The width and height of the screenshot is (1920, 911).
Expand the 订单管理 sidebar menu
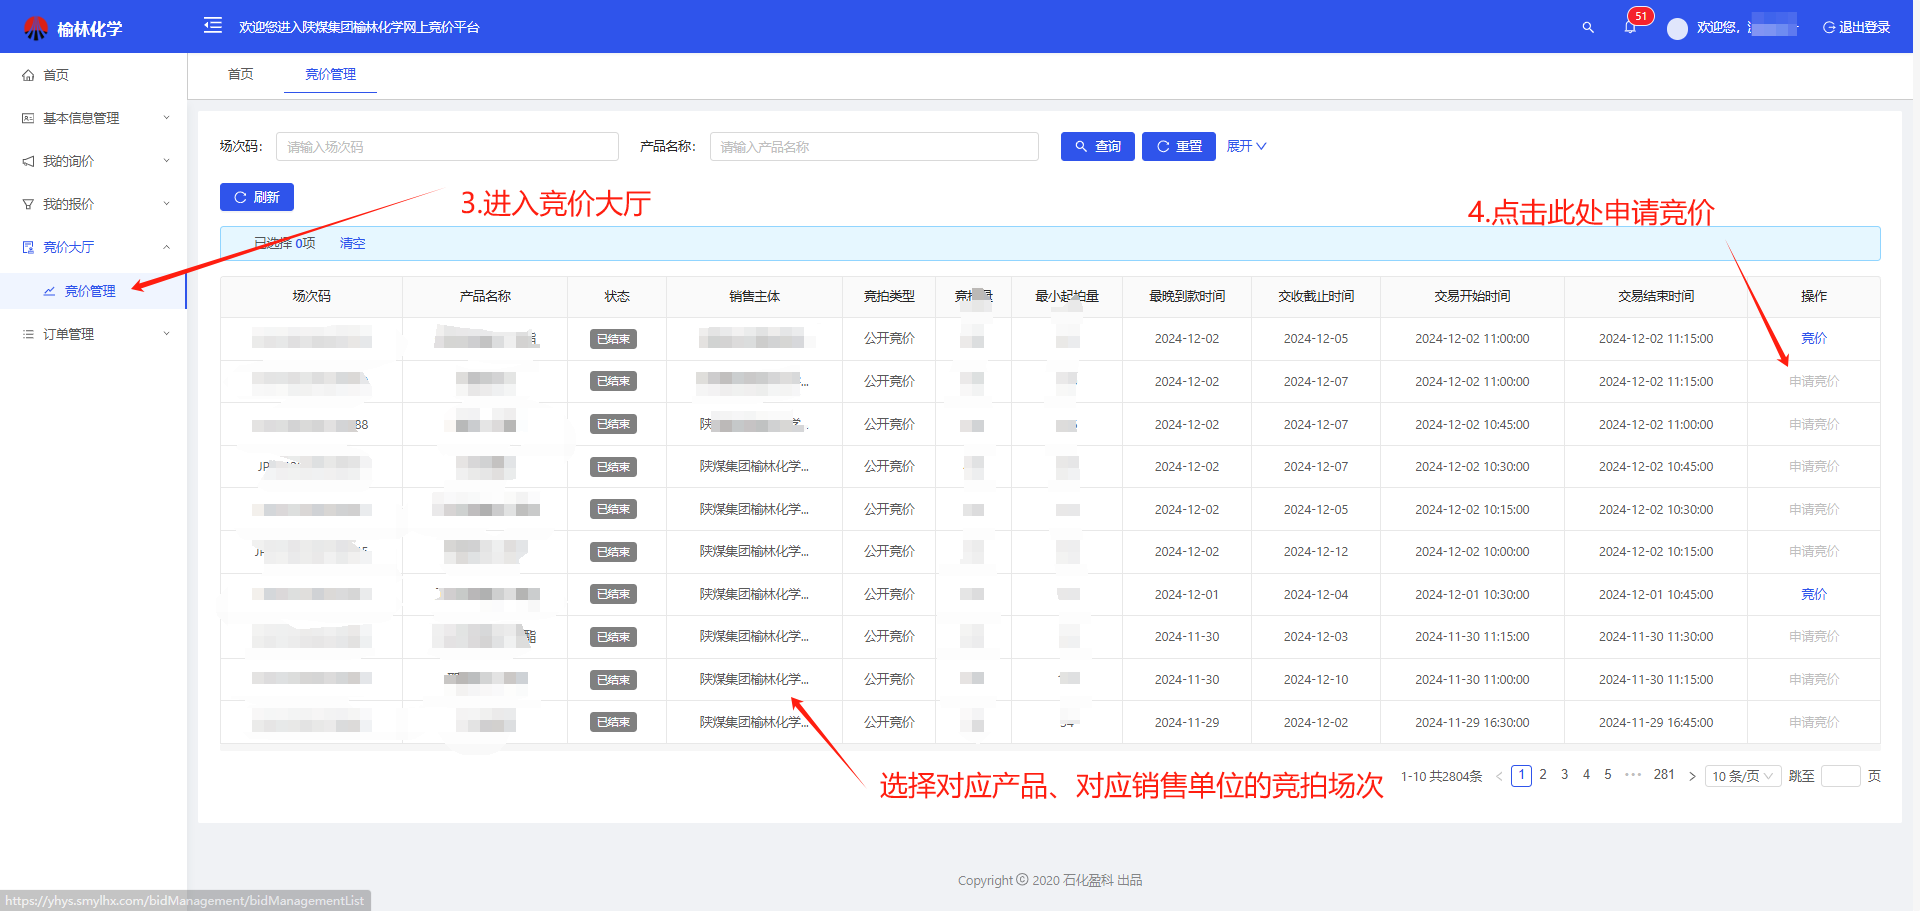[x=93, y=334]
